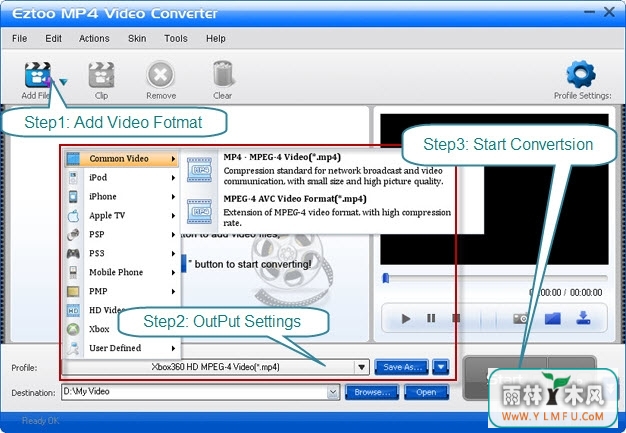Open the Skin menu
The width and height of the screenshot is (626, 433).
137,39
